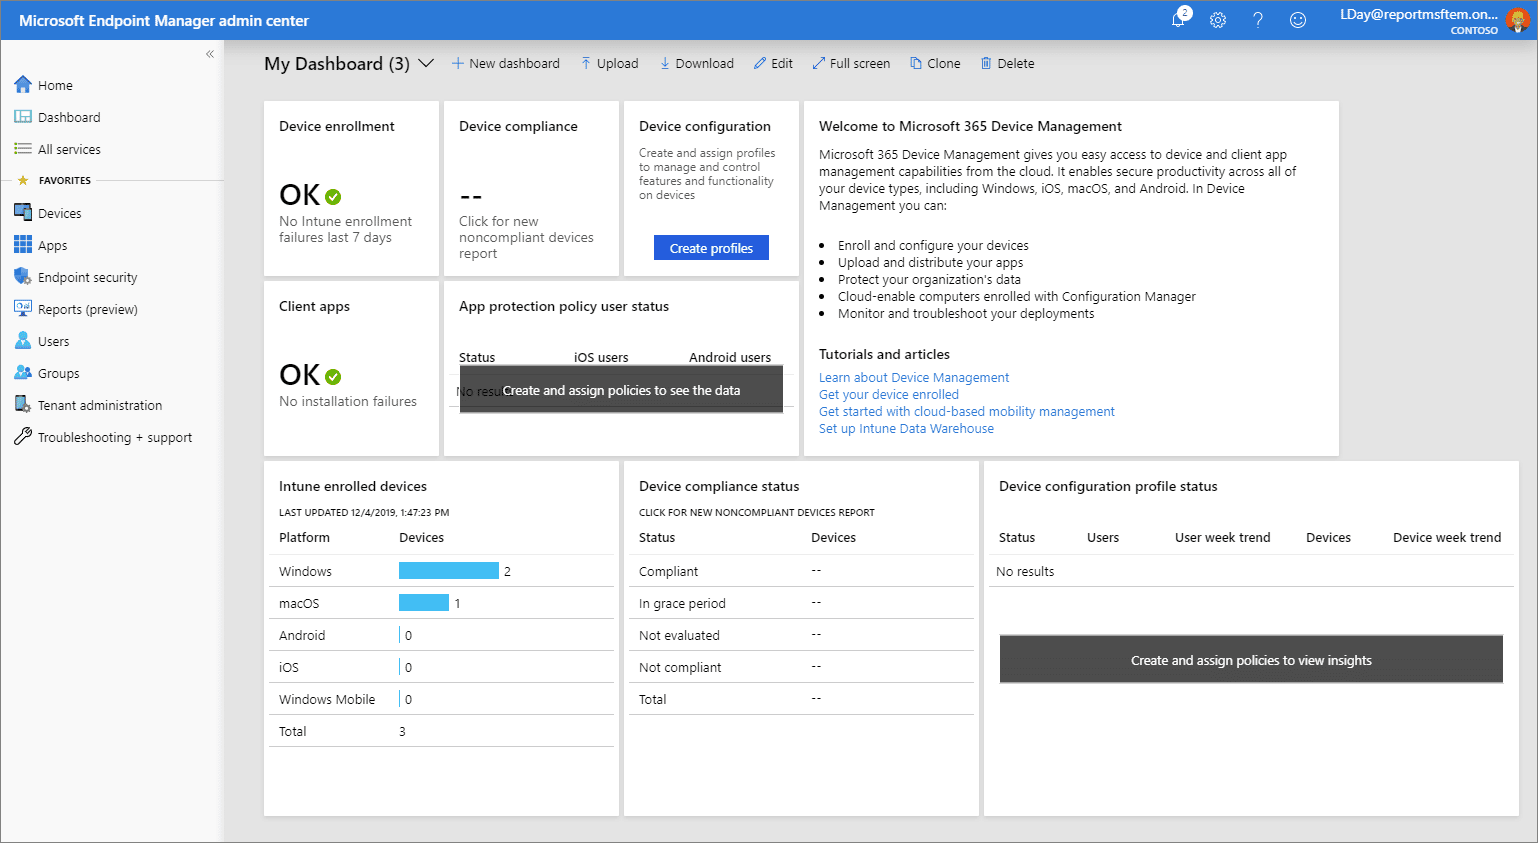Open the help question mark icon

(x=1258, y=20)
